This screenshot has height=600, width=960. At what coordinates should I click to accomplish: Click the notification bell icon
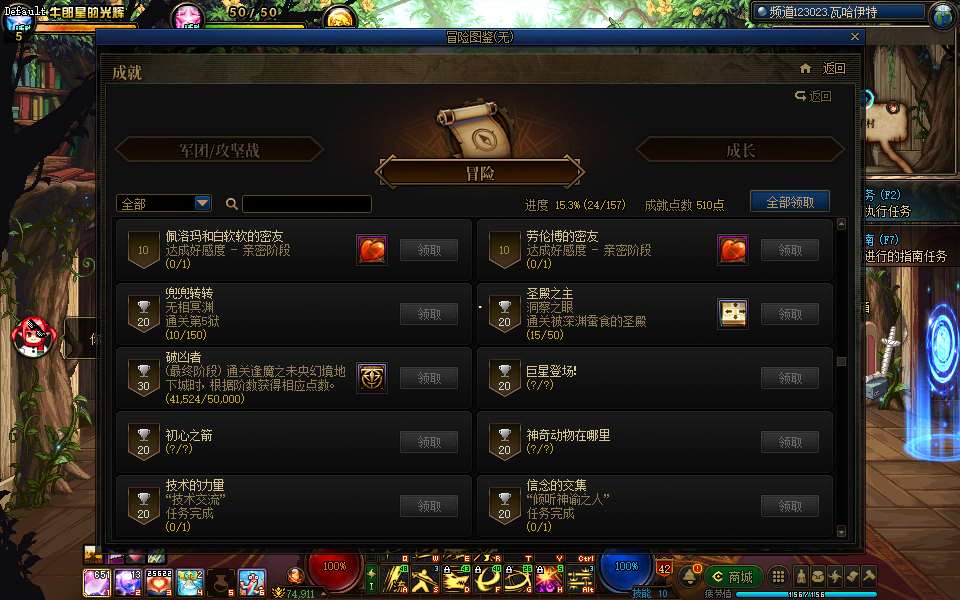click(690, 576)
